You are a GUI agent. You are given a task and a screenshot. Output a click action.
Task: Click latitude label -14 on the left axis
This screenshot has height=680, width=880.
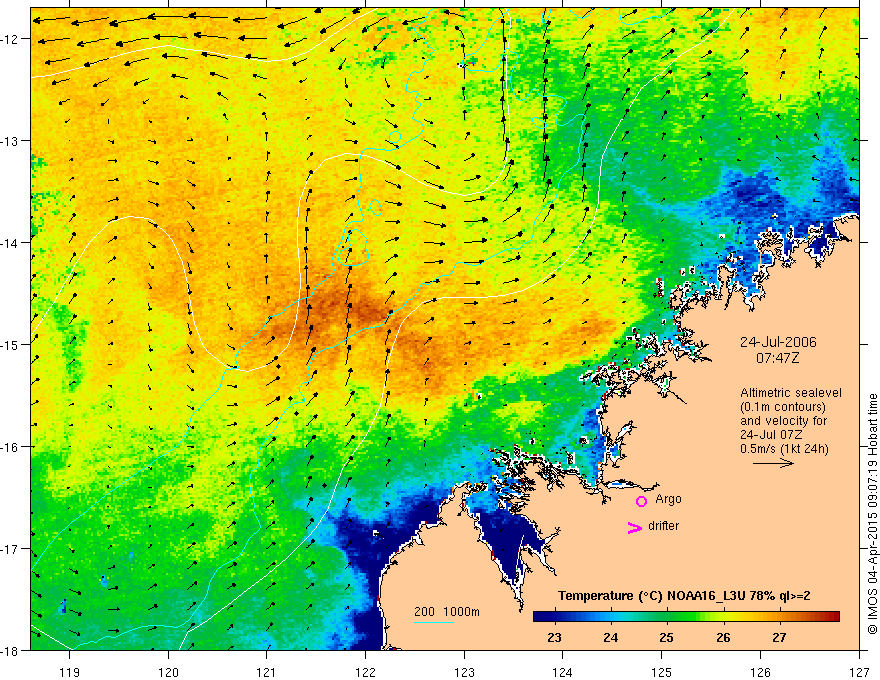pyautogui.click(x=11, y=243)
